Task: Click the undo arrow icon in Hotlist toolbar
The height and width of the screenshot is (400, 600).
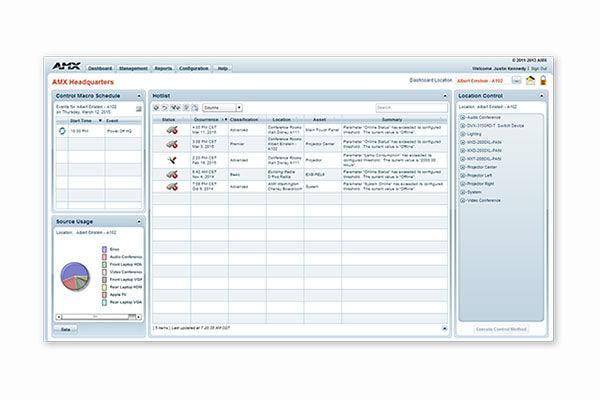Action: pos(165,108)
